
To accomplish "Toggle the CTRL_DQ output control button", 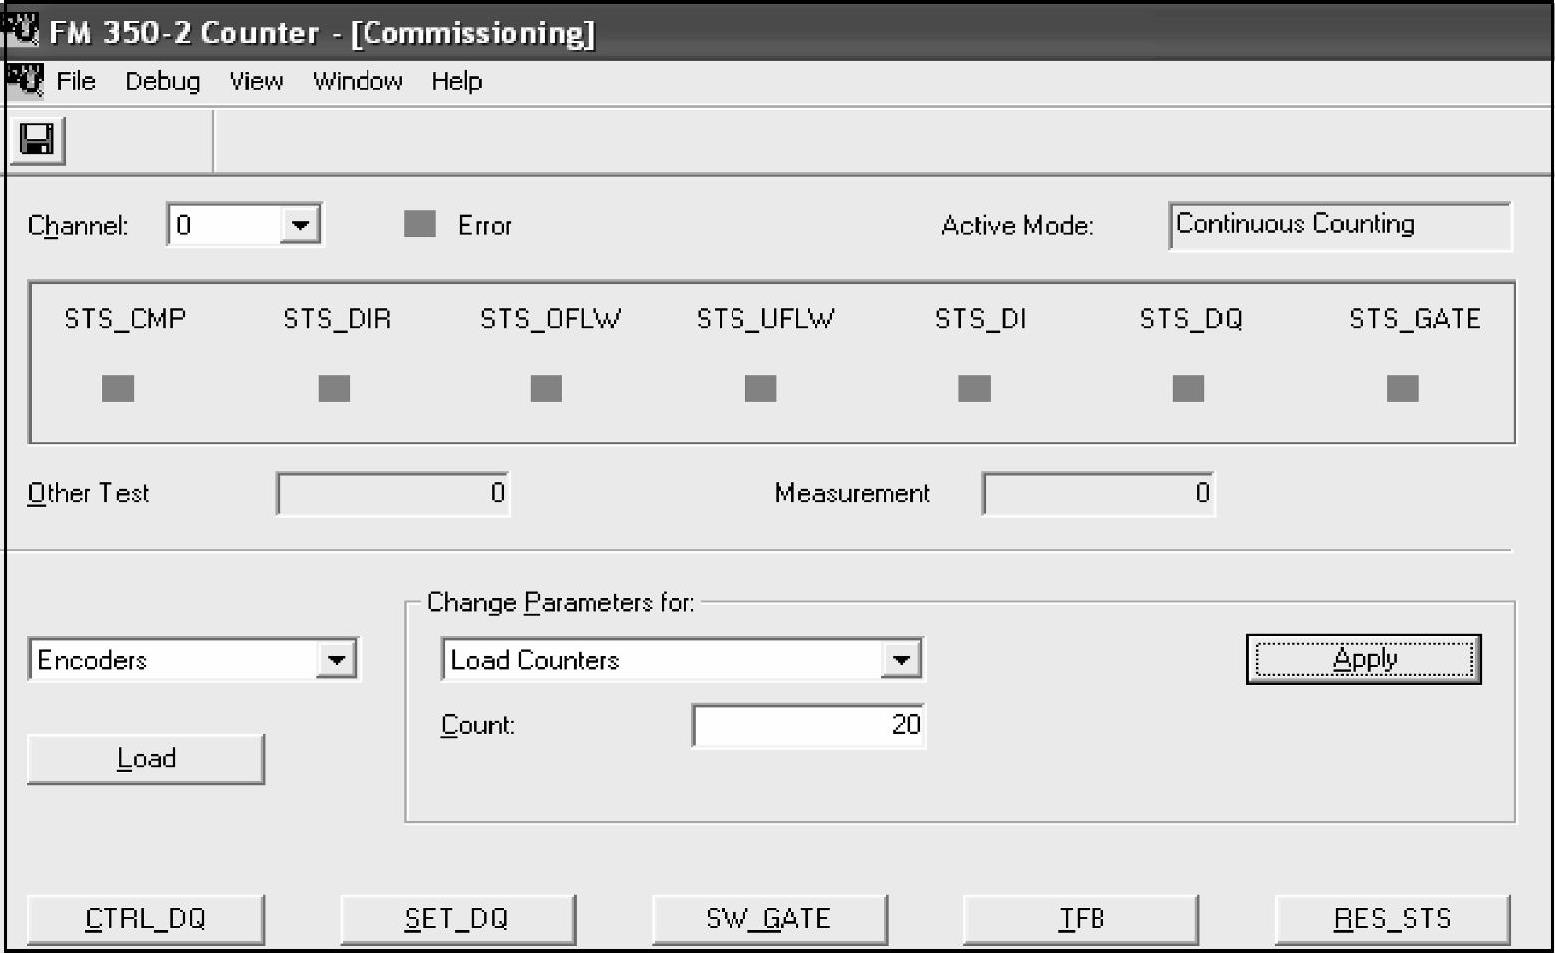I will 146,918.
